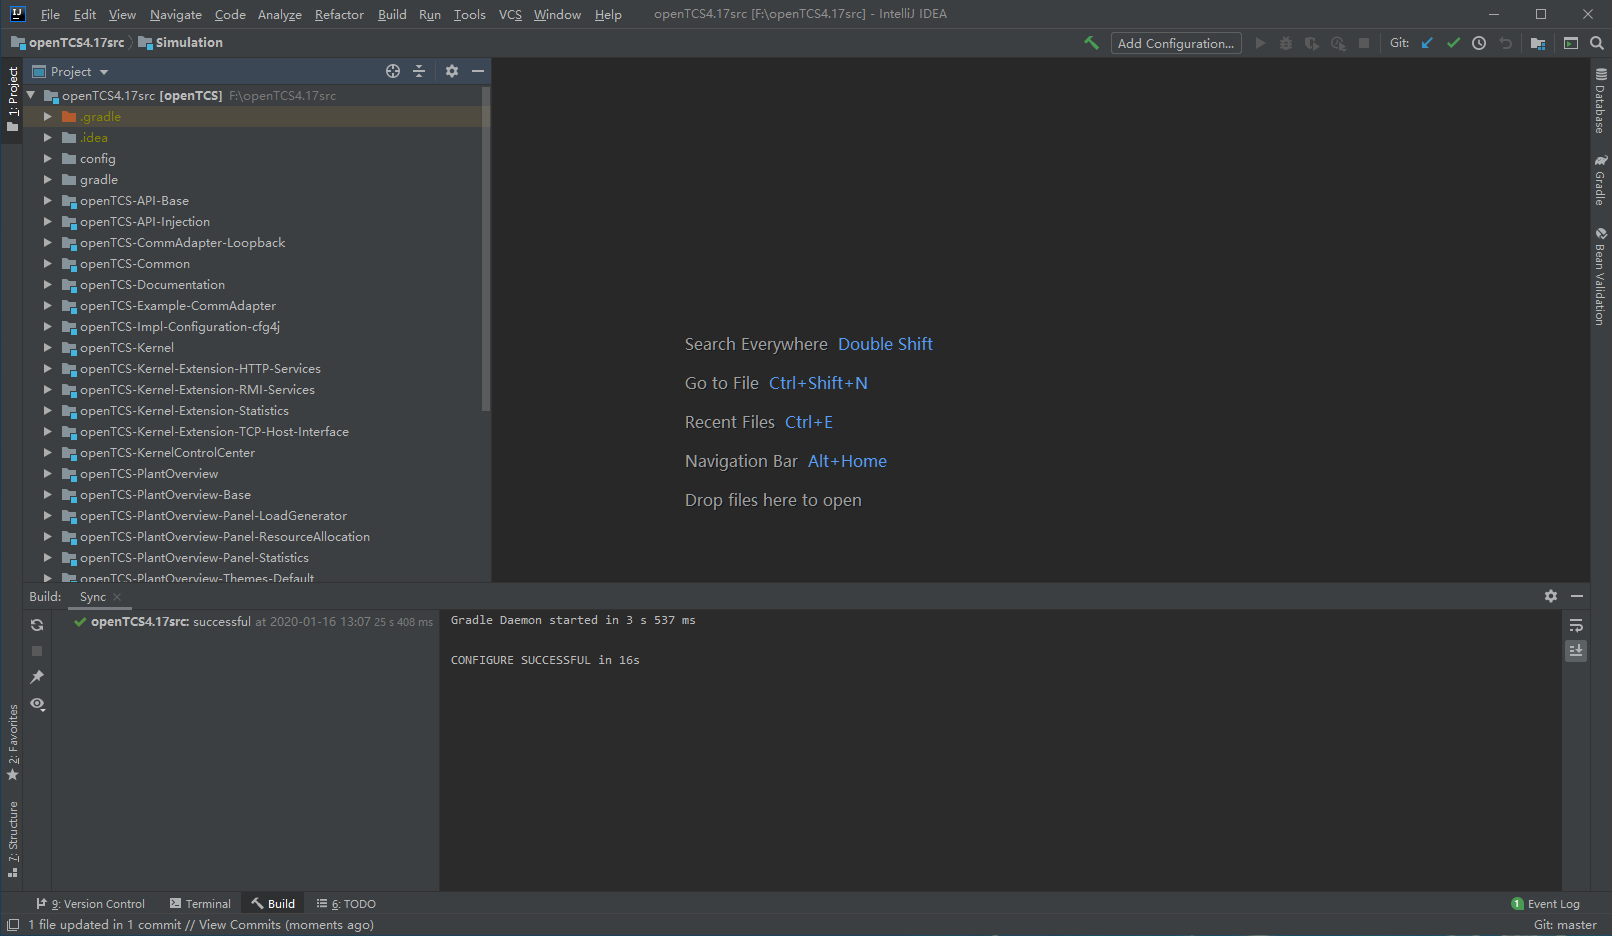
Task: Click the tool windows toggle icon in status bar
Action: [x=13, y=925]
